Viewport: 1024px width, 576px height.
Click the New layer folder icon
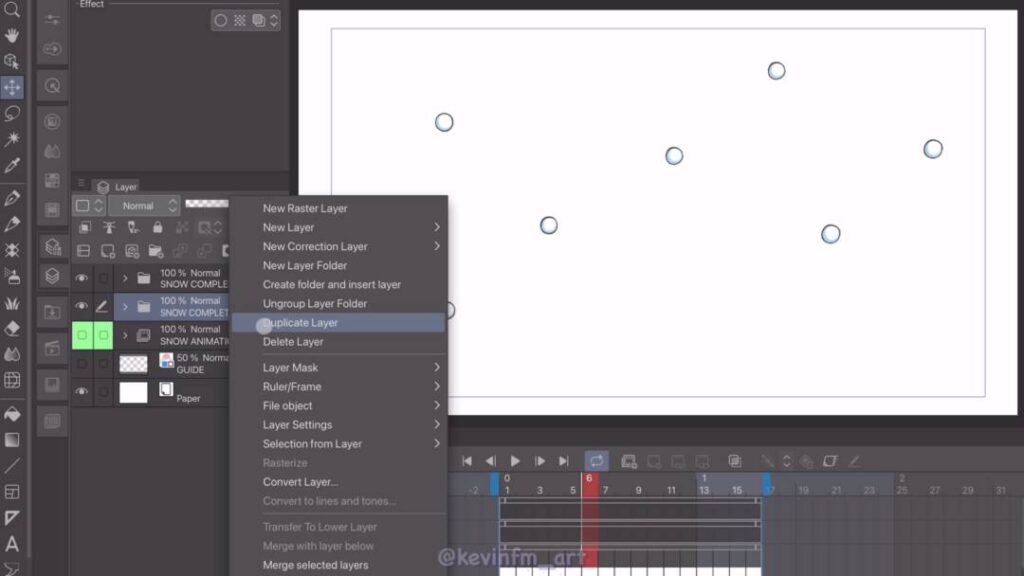(155, 251)
